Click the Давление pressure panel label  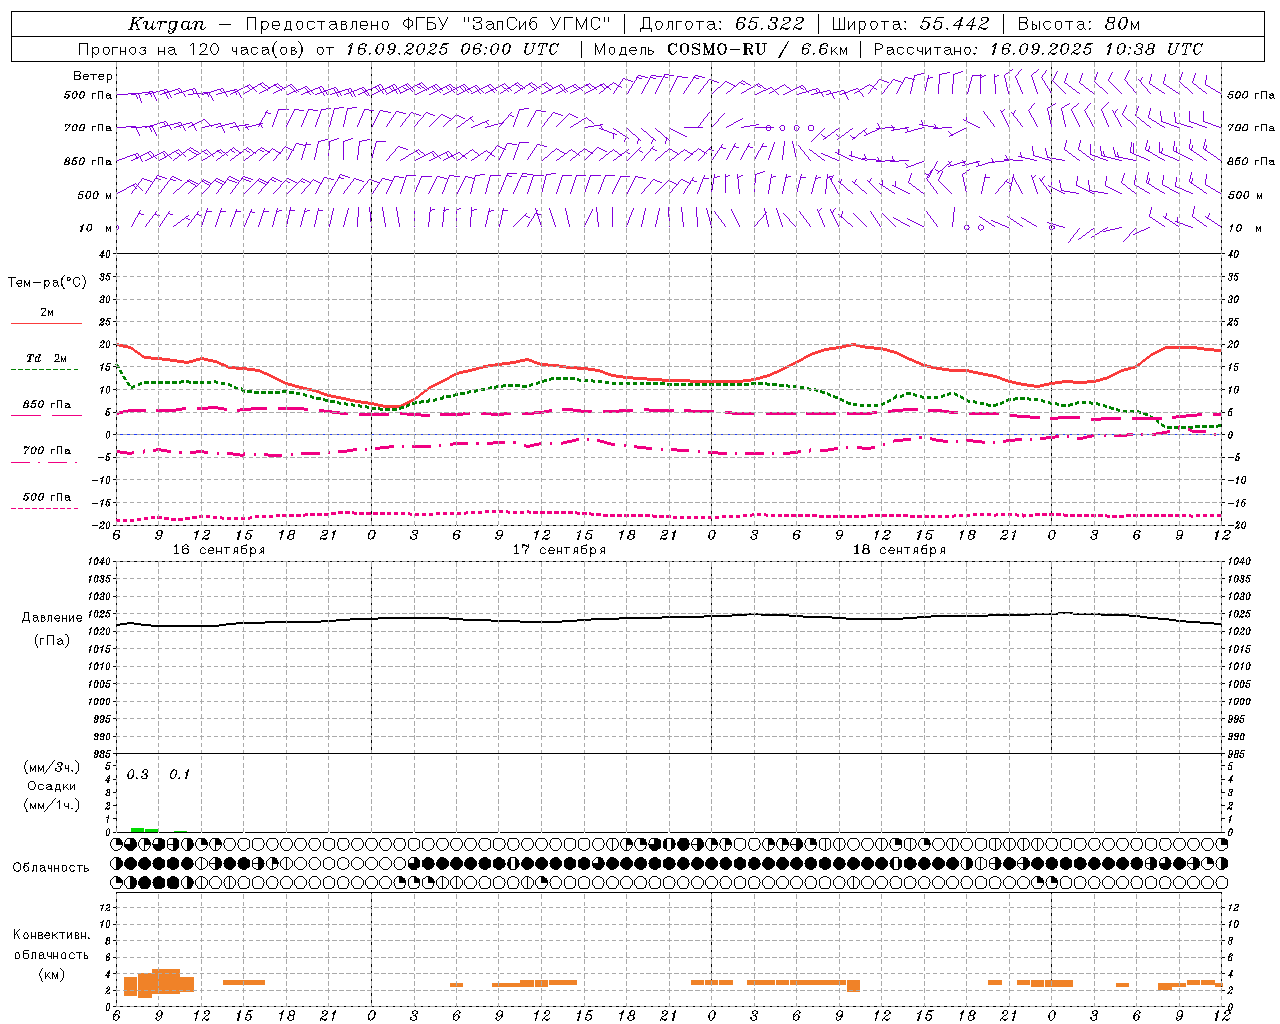[52, 618]
